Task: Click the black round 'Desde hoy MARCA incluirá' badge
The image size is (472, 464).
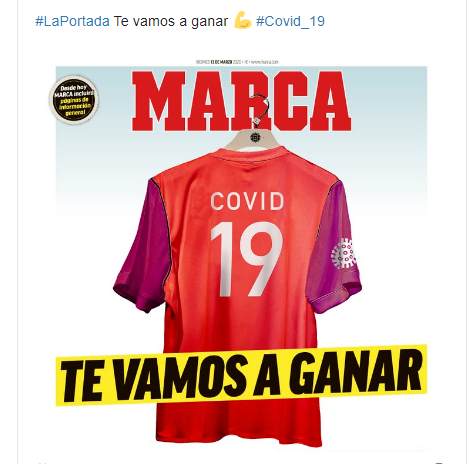Action: (74, 100)
